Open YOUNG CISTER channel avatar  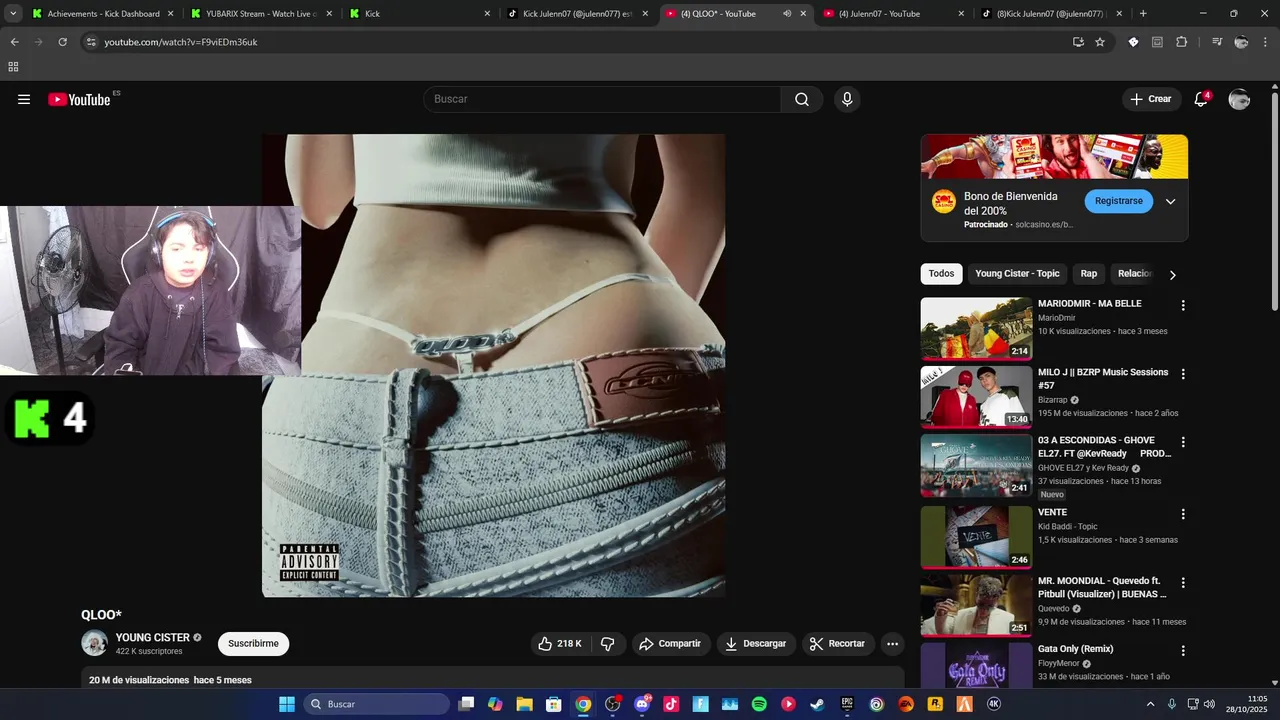coord(94,643)
